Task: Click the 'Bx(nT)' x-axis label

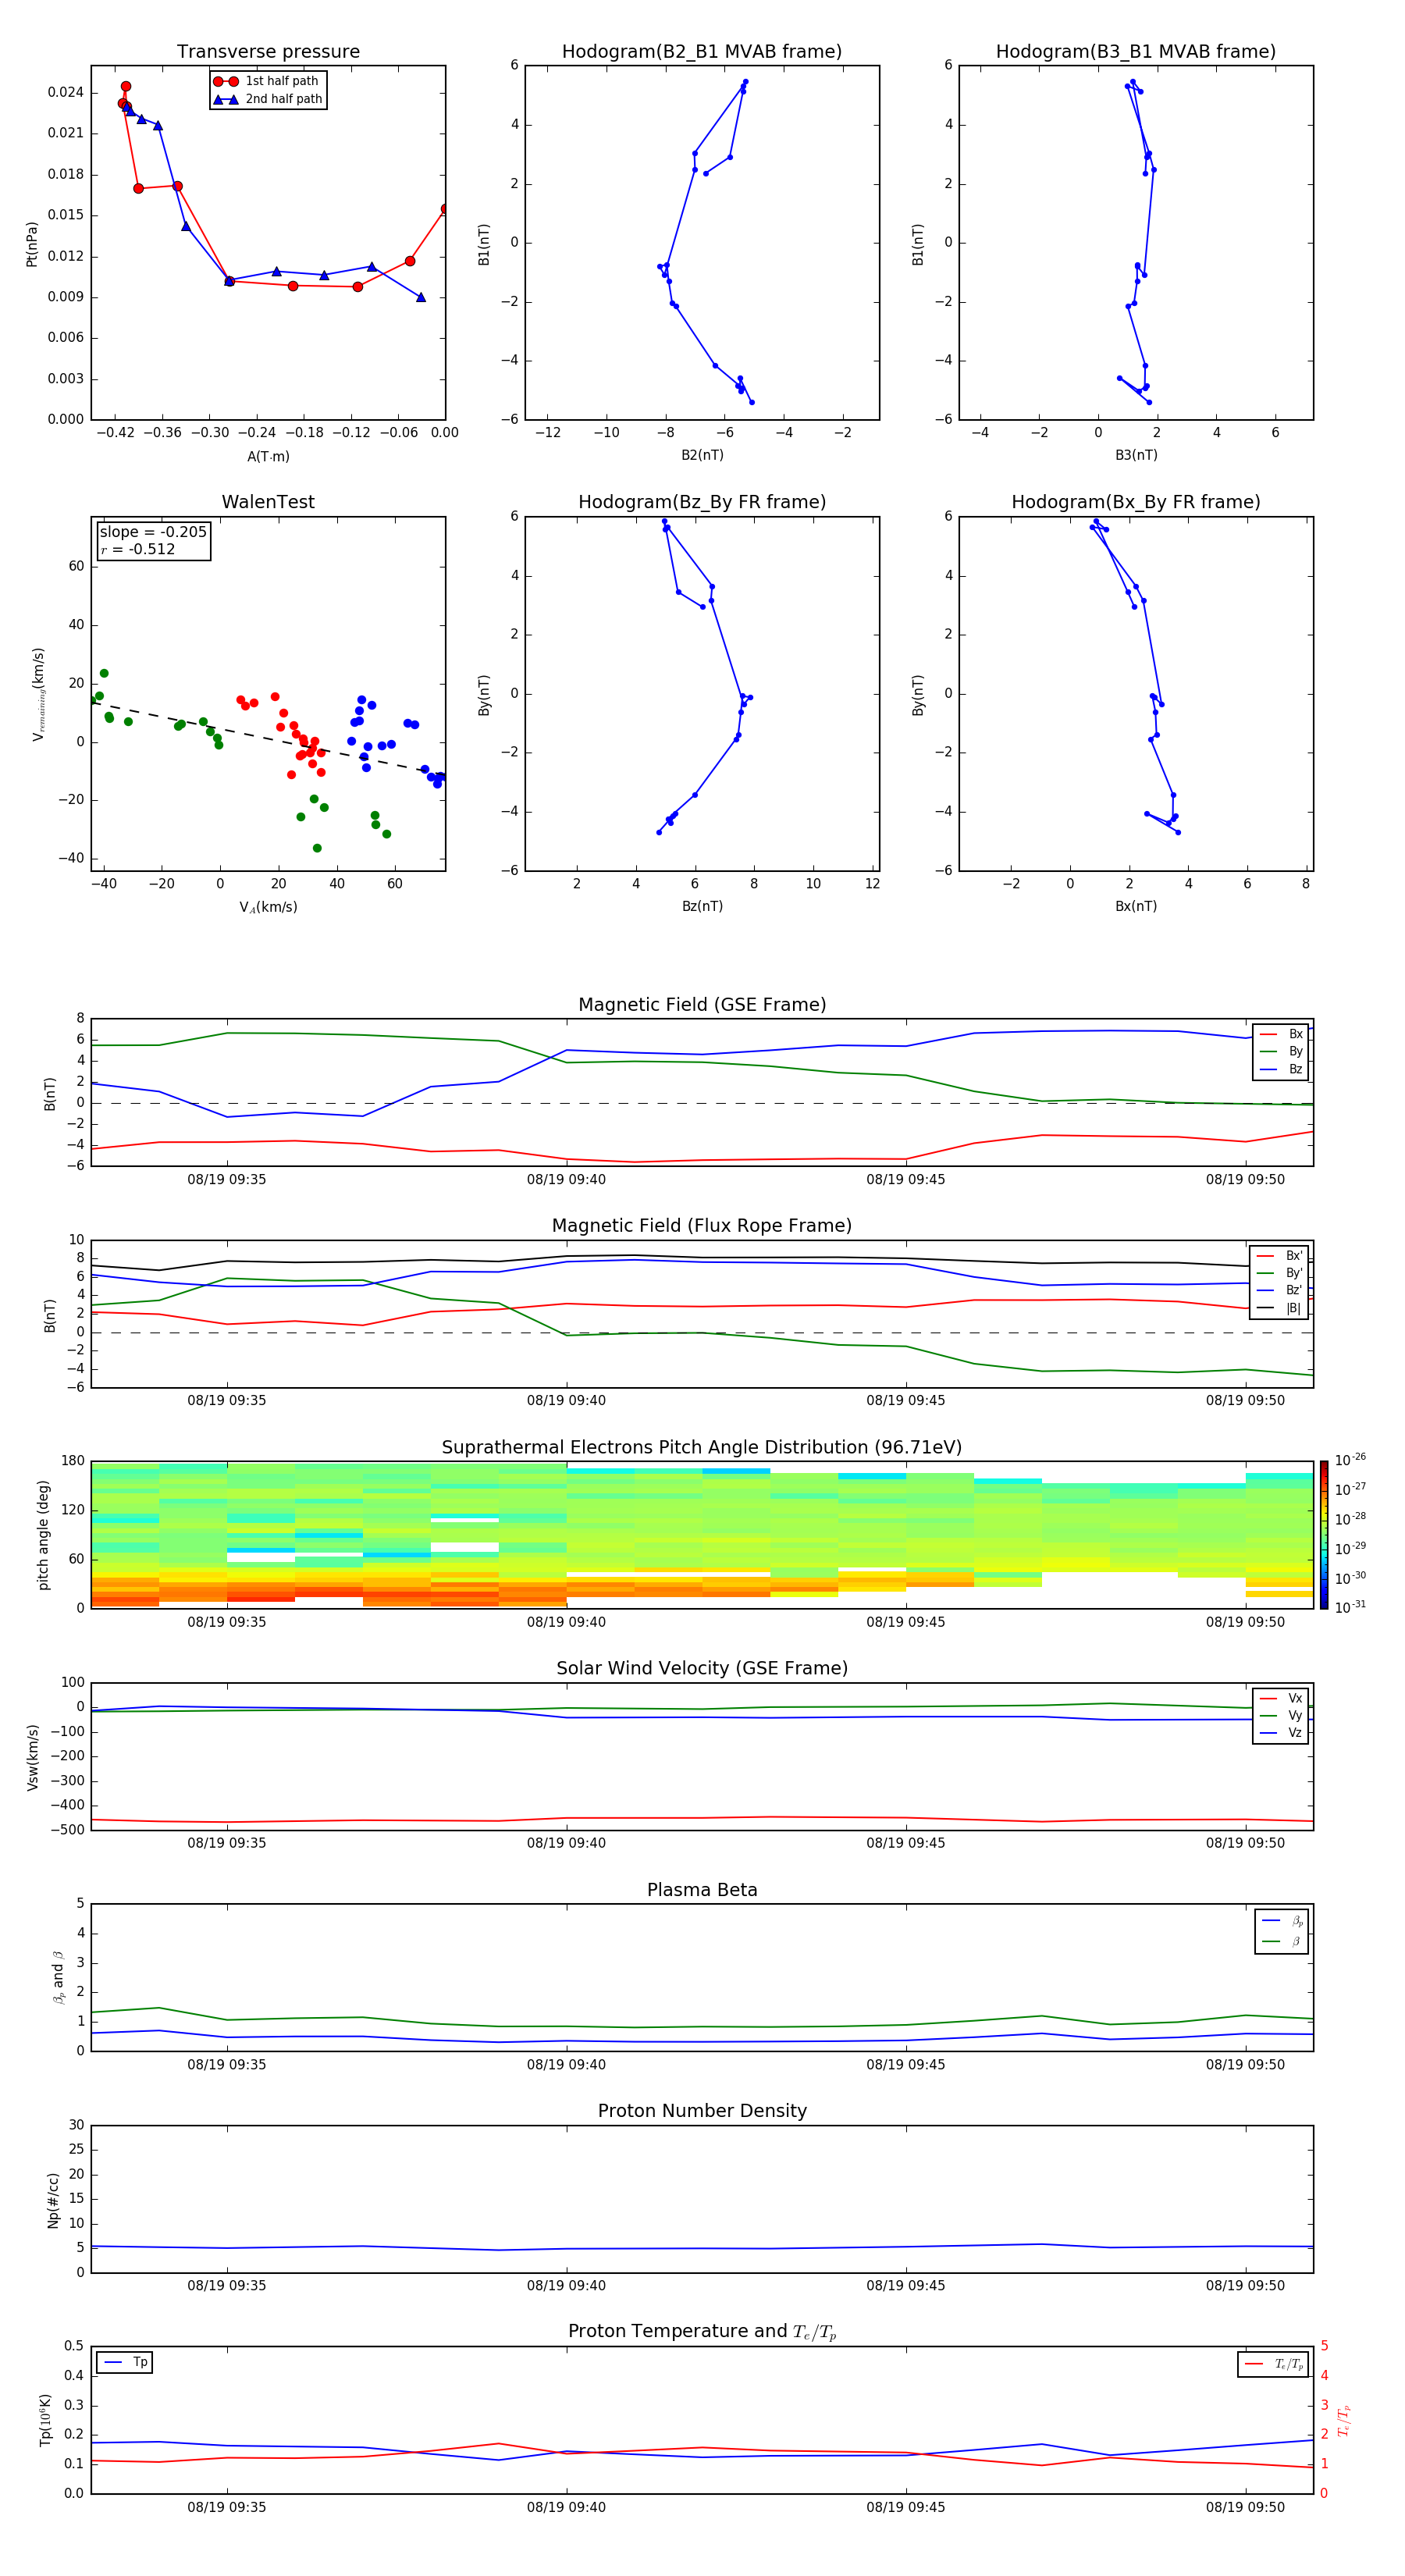Action: pyautogui.click(x=1136, y=906)
